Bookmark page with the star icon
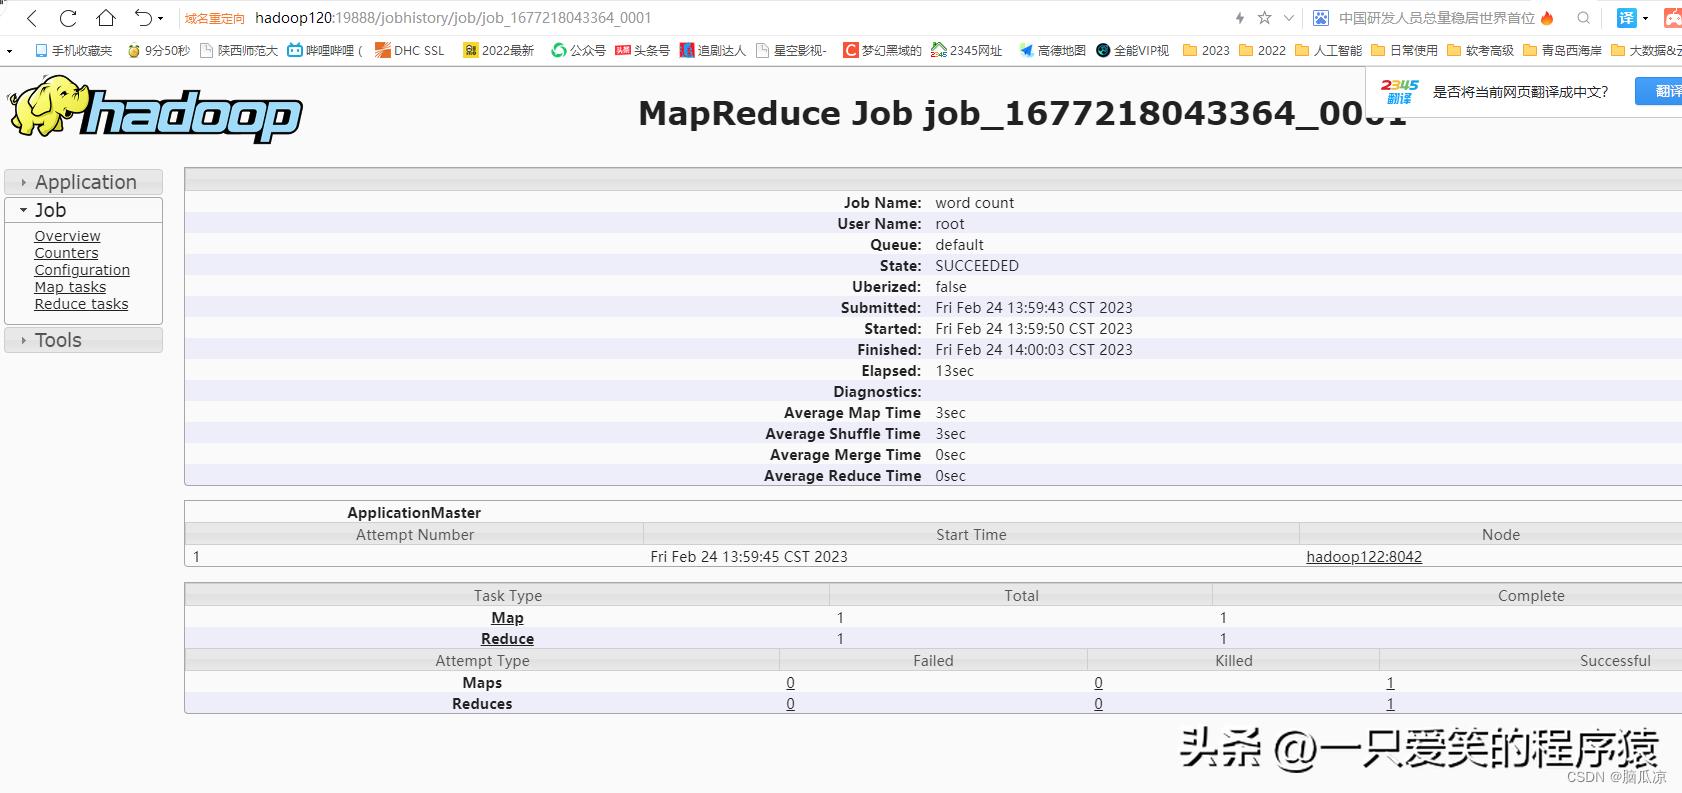 (1265, 18)
